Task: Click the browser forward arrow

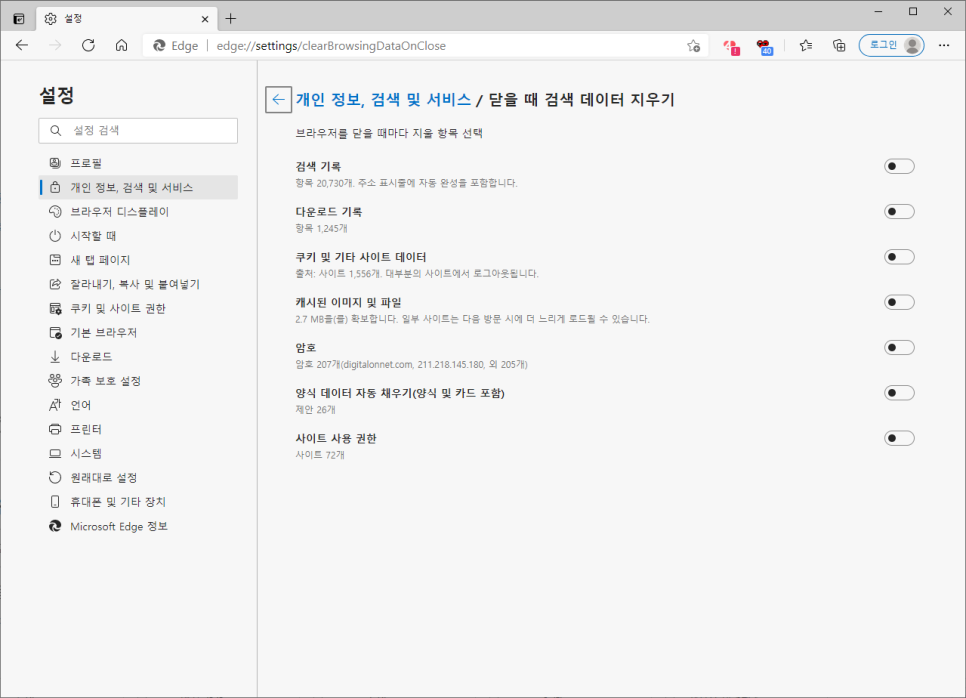Action: click(55, 45)
